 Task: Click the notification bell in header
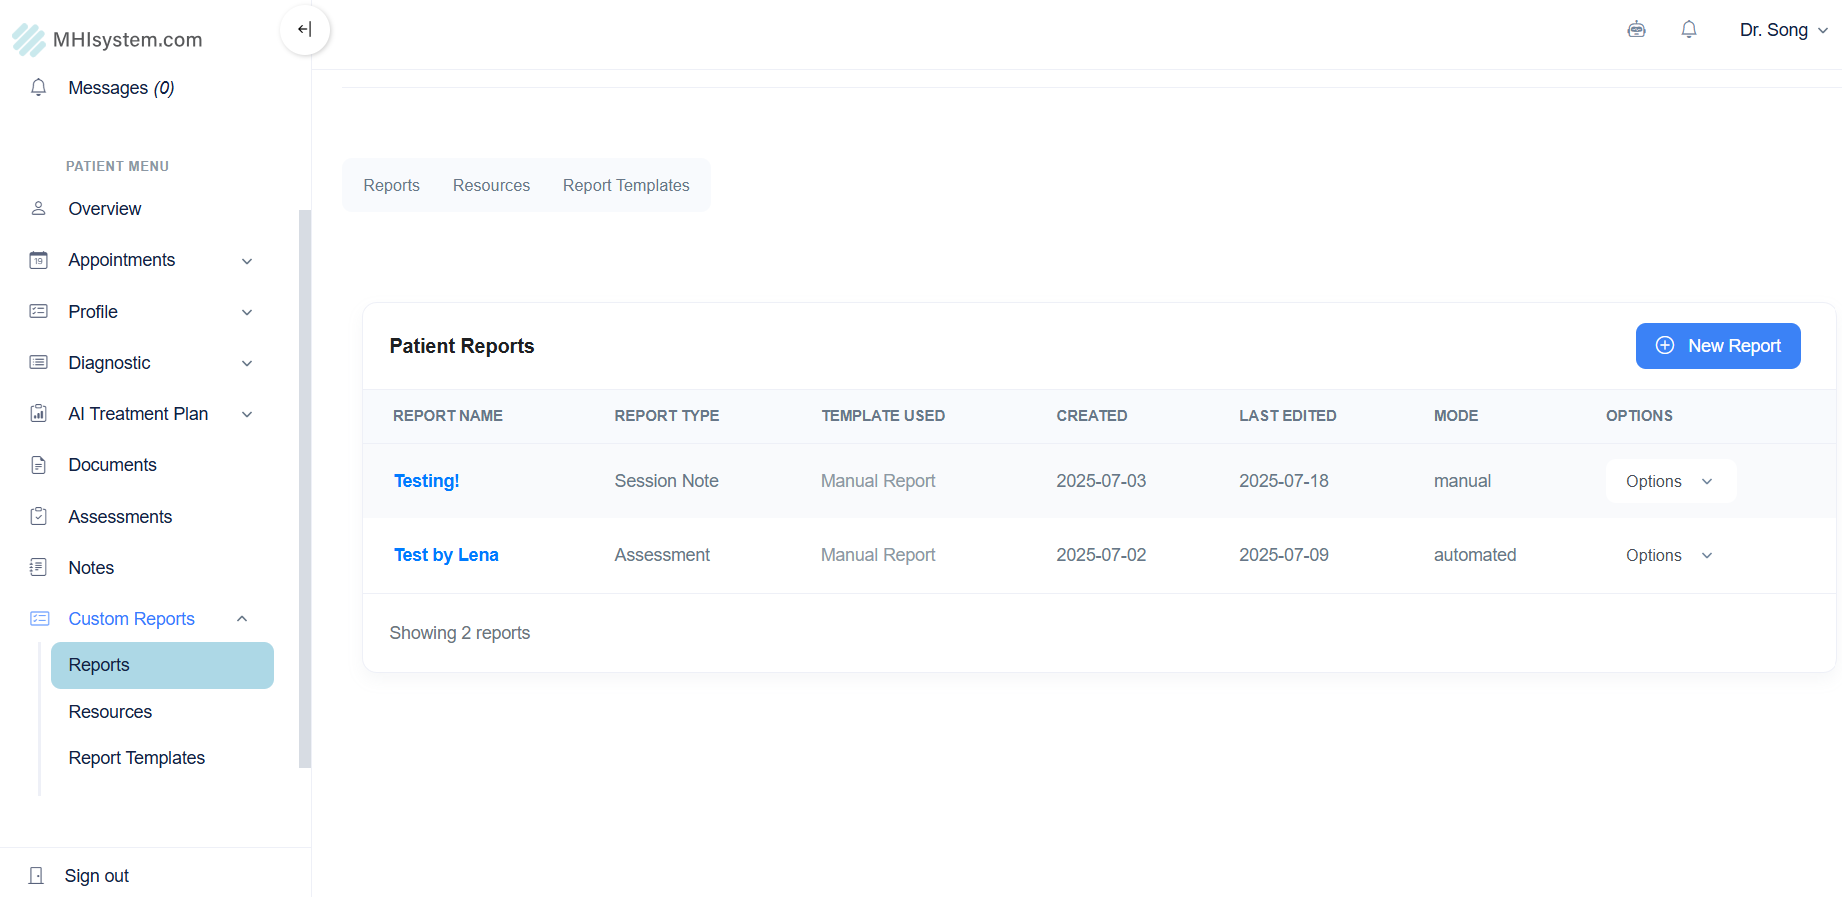[x=1689, y=30]
